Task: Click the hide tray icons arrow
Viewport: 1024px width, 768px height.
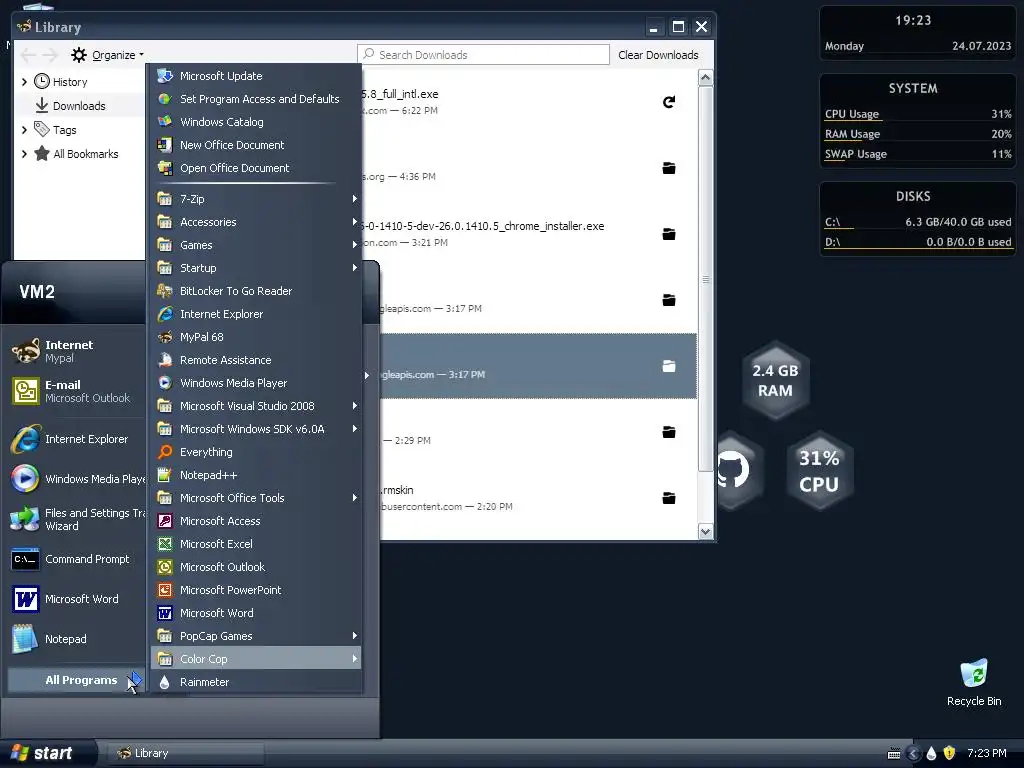Action: click(x=913, y=754)
